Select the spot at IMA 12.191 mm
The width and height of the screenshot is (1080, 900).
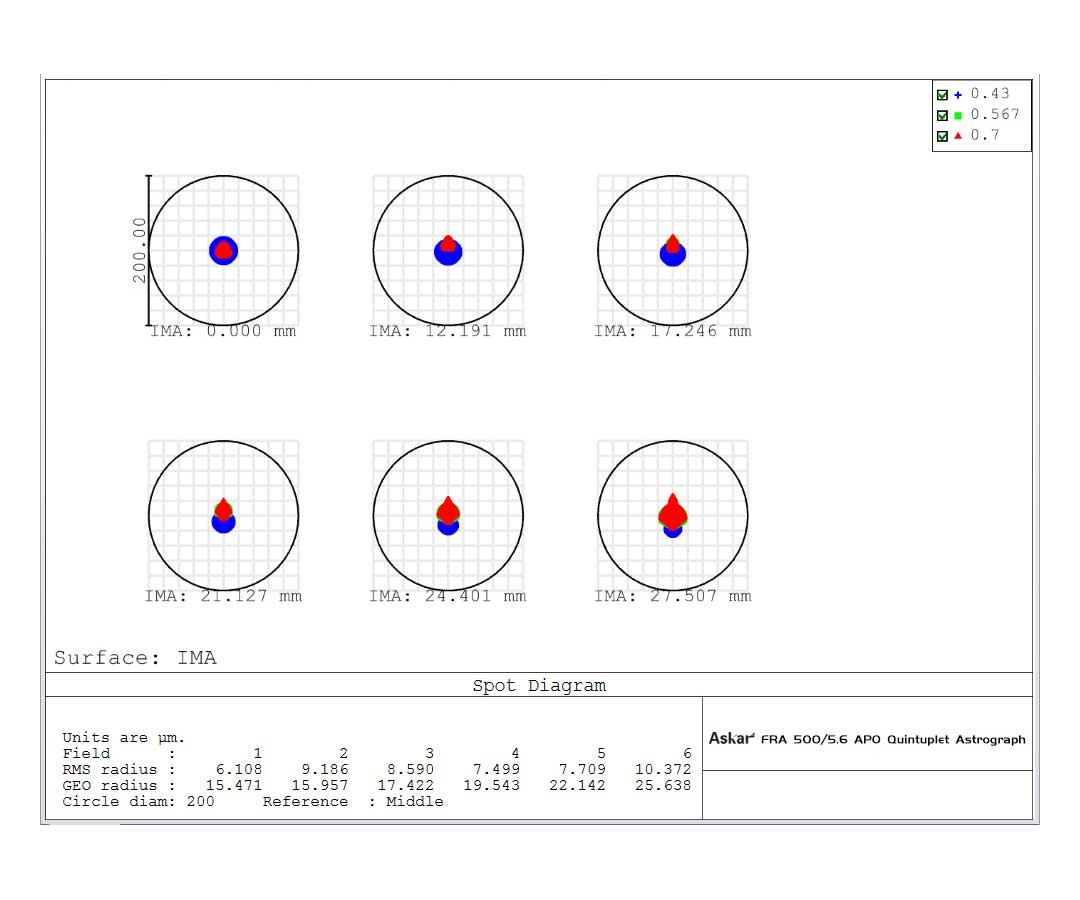[x=448, y=250]
